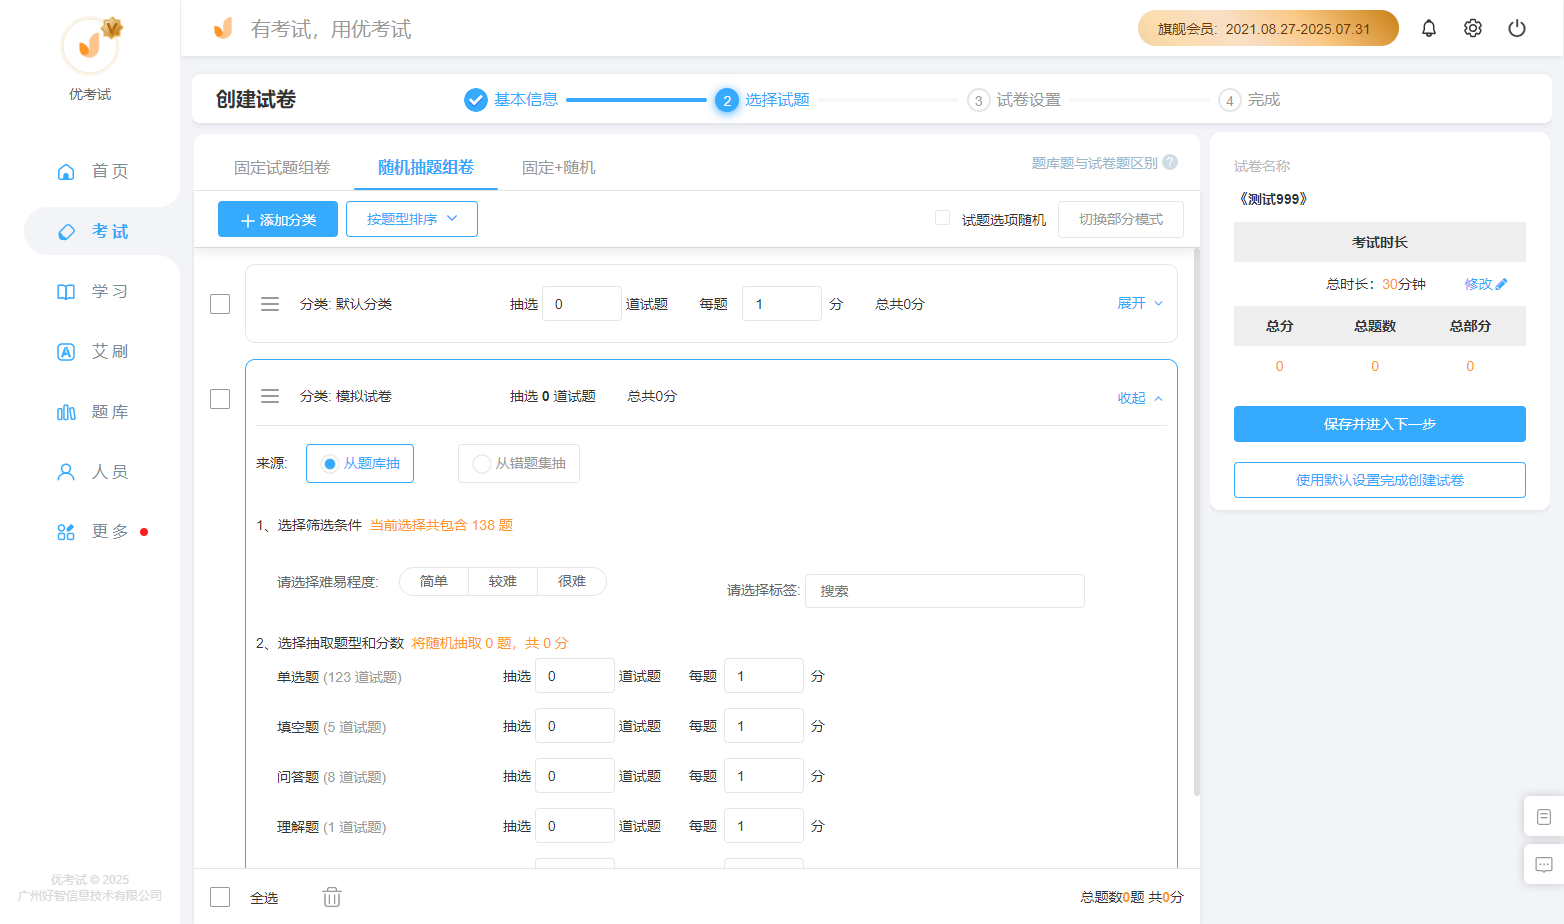Click 保存并进入下一步 button
Viewport: 1564px width, 924px height.
(1380, 424)
